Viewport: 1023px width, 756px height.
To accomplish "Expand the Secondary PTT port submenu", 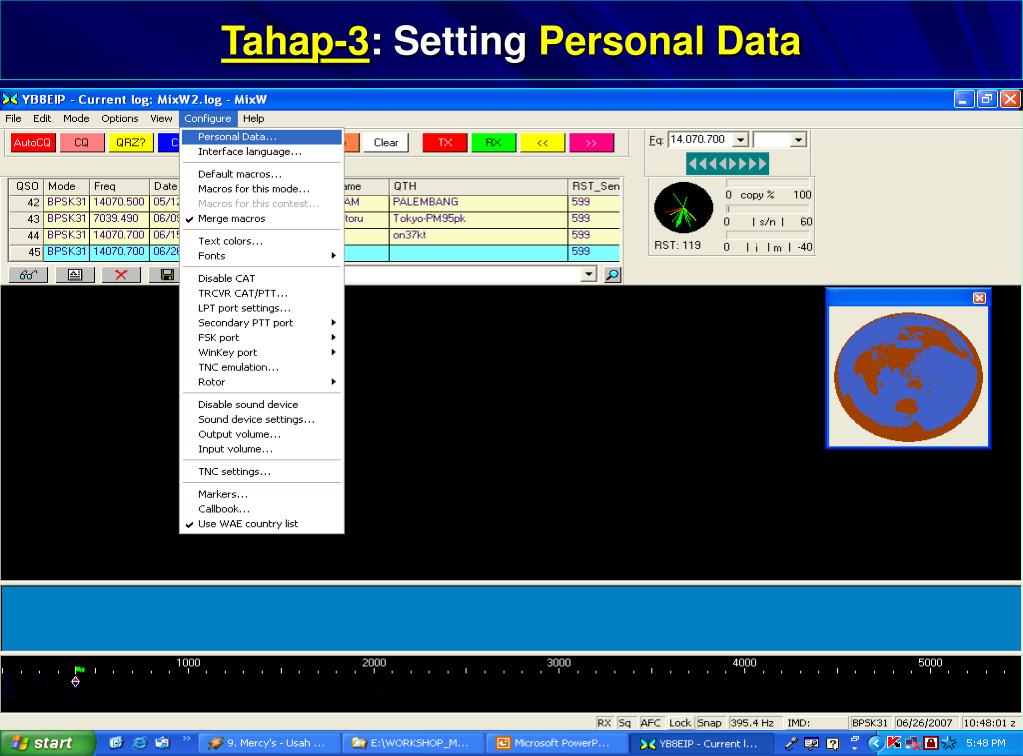I will [262, 322].
